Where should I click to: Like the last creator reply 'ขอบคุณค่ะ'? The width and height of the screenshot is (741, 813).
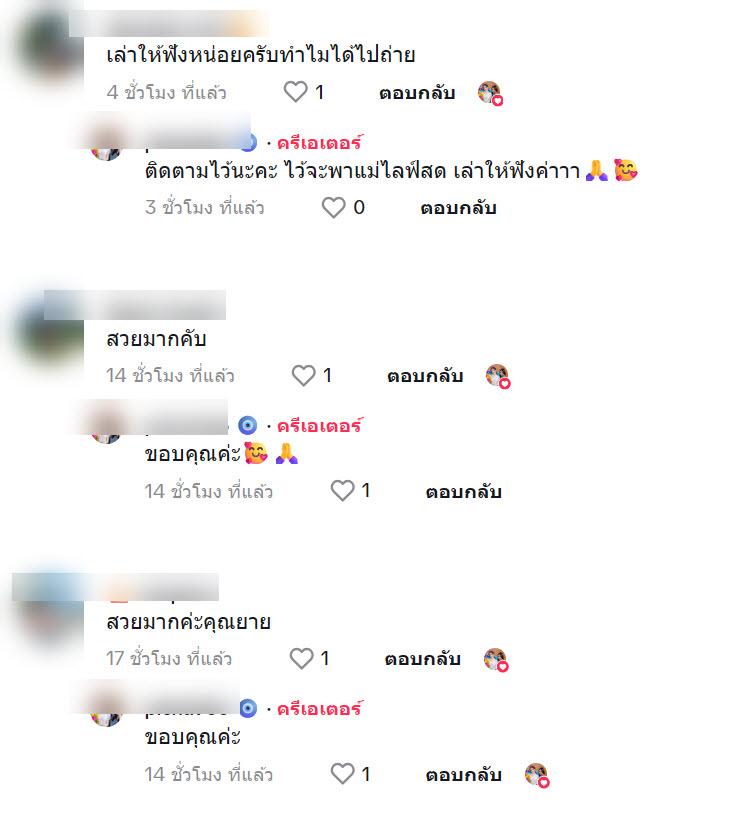[342, 774]
